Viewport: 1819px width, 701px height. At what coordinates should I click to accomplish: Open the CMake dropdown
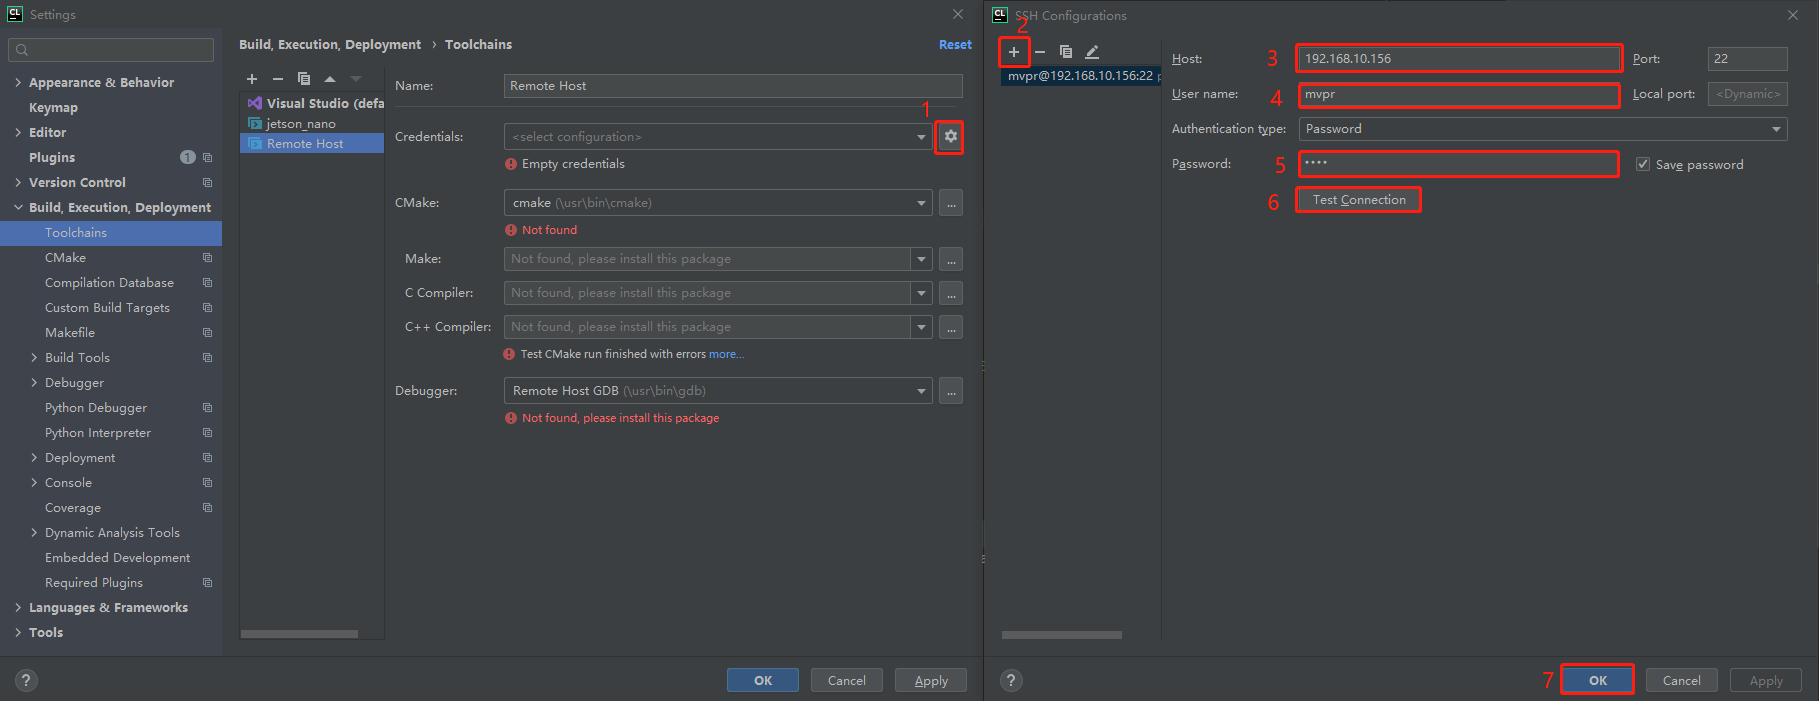[x=921, y=203]
